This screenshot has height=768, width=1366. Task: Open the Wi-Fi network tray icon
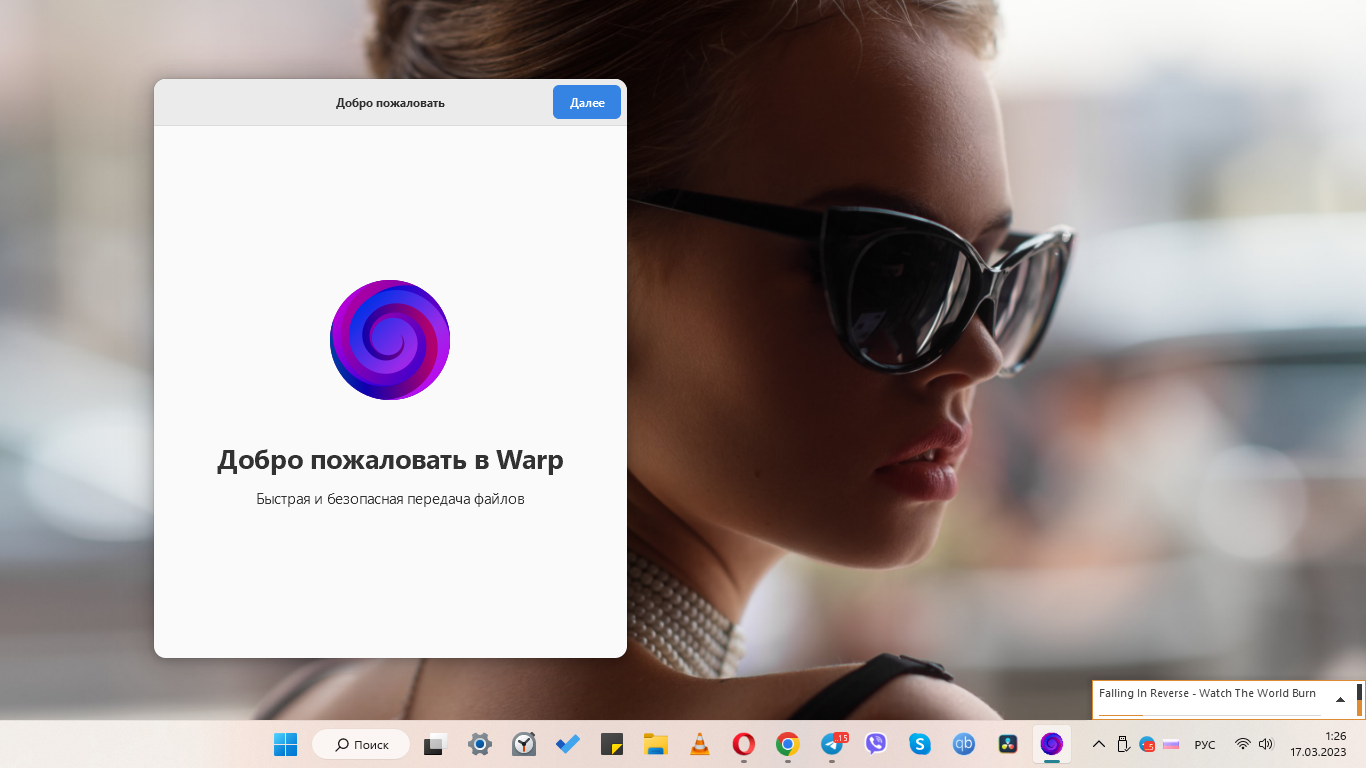(x=1243, y=744)
